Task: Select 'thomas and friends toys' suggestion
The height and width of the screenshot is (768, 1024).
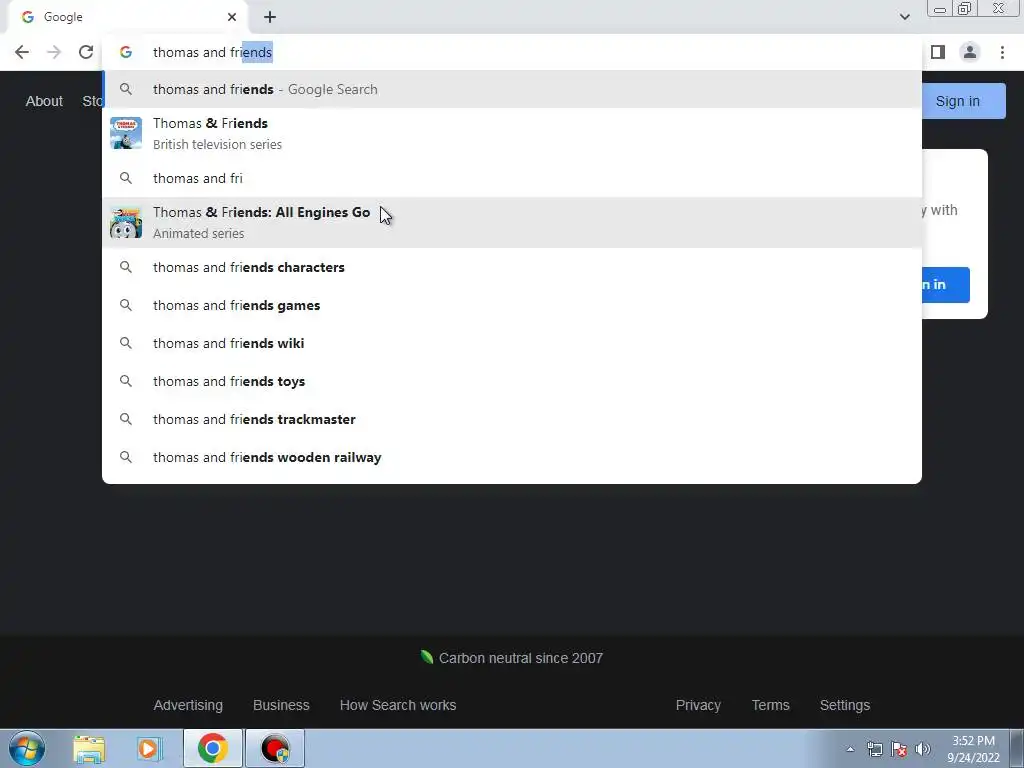Action: 512,381
